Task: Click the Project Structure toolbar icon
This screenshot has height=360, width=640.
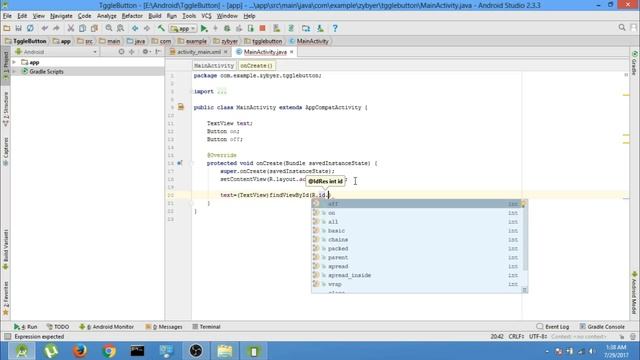Action: (x=306, y=28)
